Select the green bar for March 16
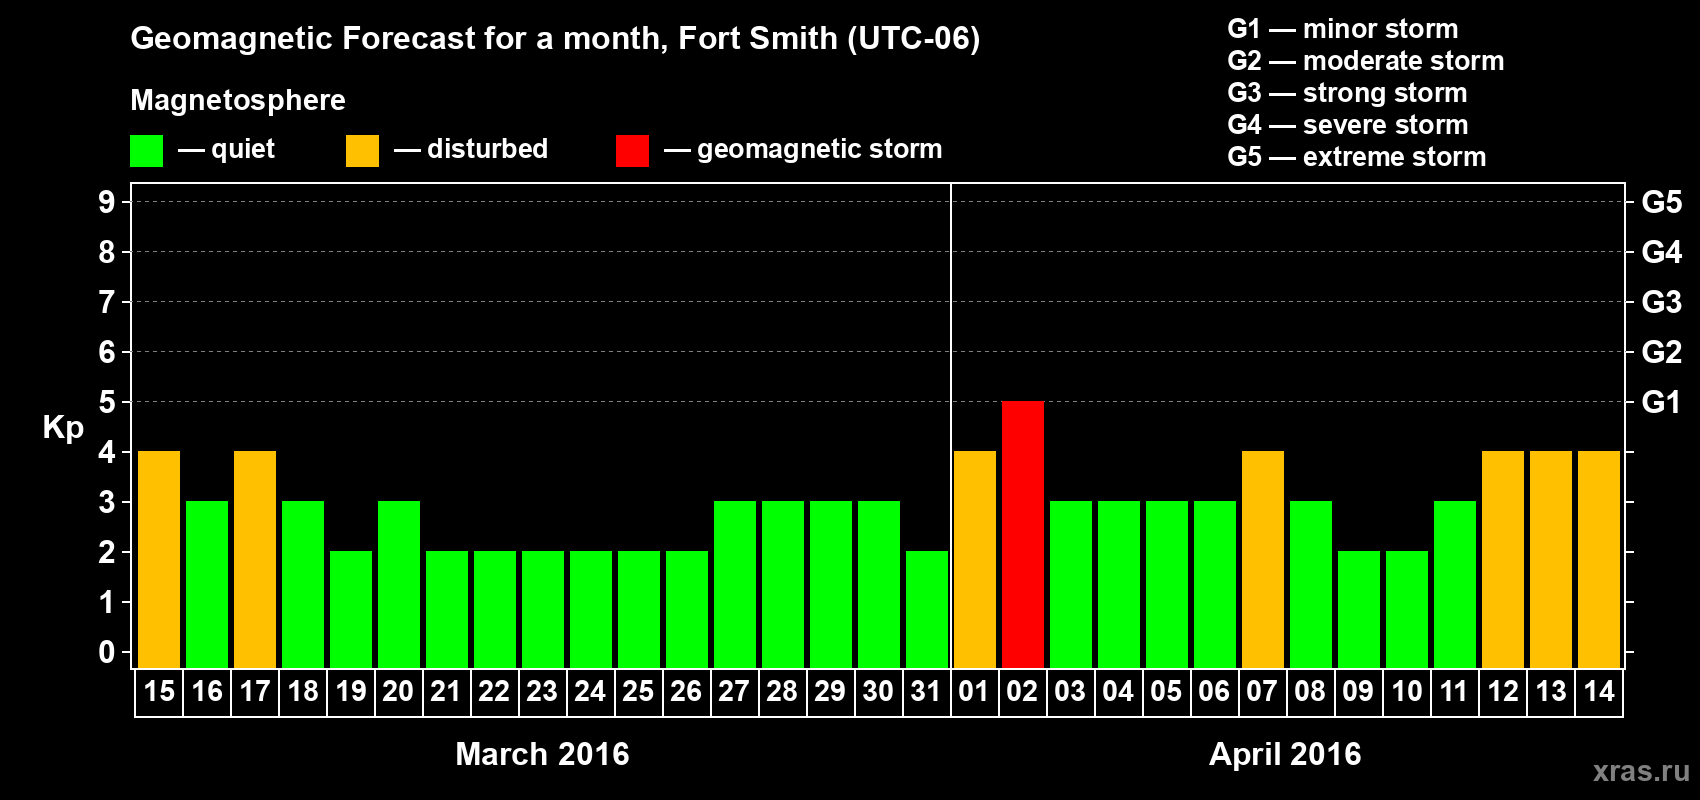Image resolution: width=1700 pixels, height=800 pixels. tap(207, 584)
